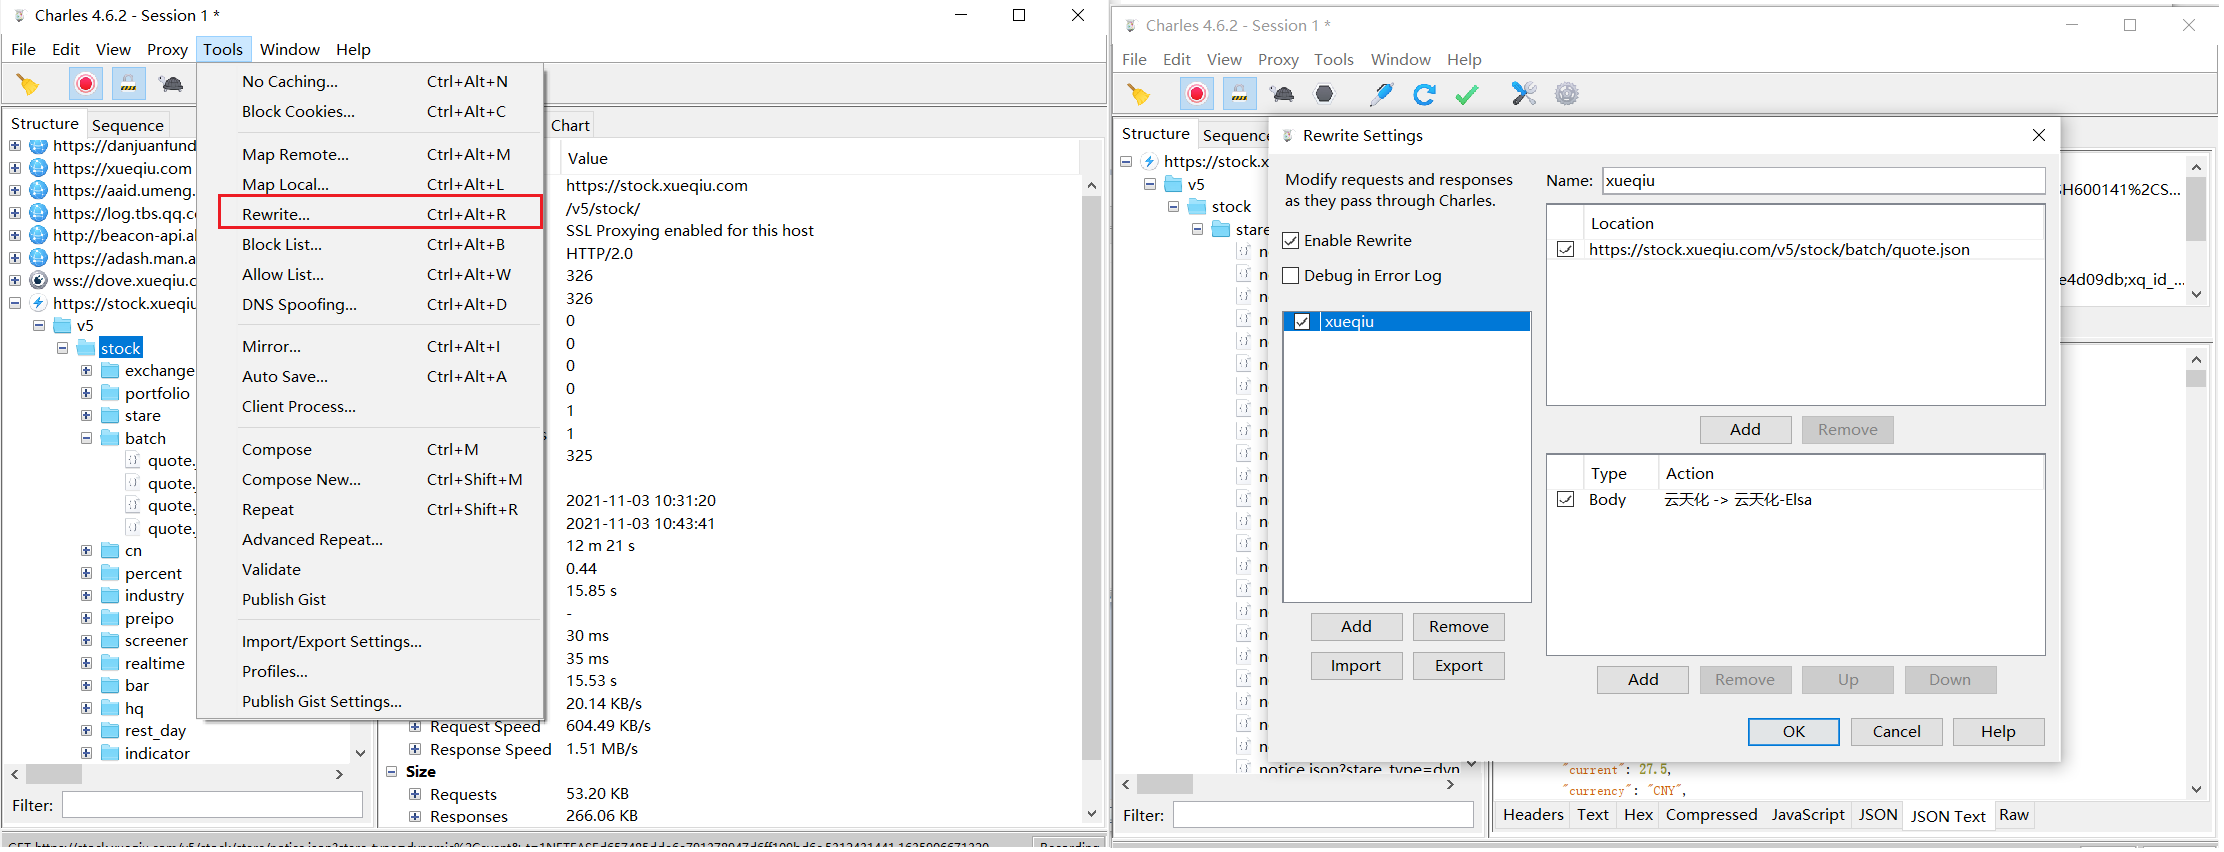Click the hexagon breakpoints icon in right toolbar
The height and width of the screenshot is (852, 2224).
[x=1325, y=94]
